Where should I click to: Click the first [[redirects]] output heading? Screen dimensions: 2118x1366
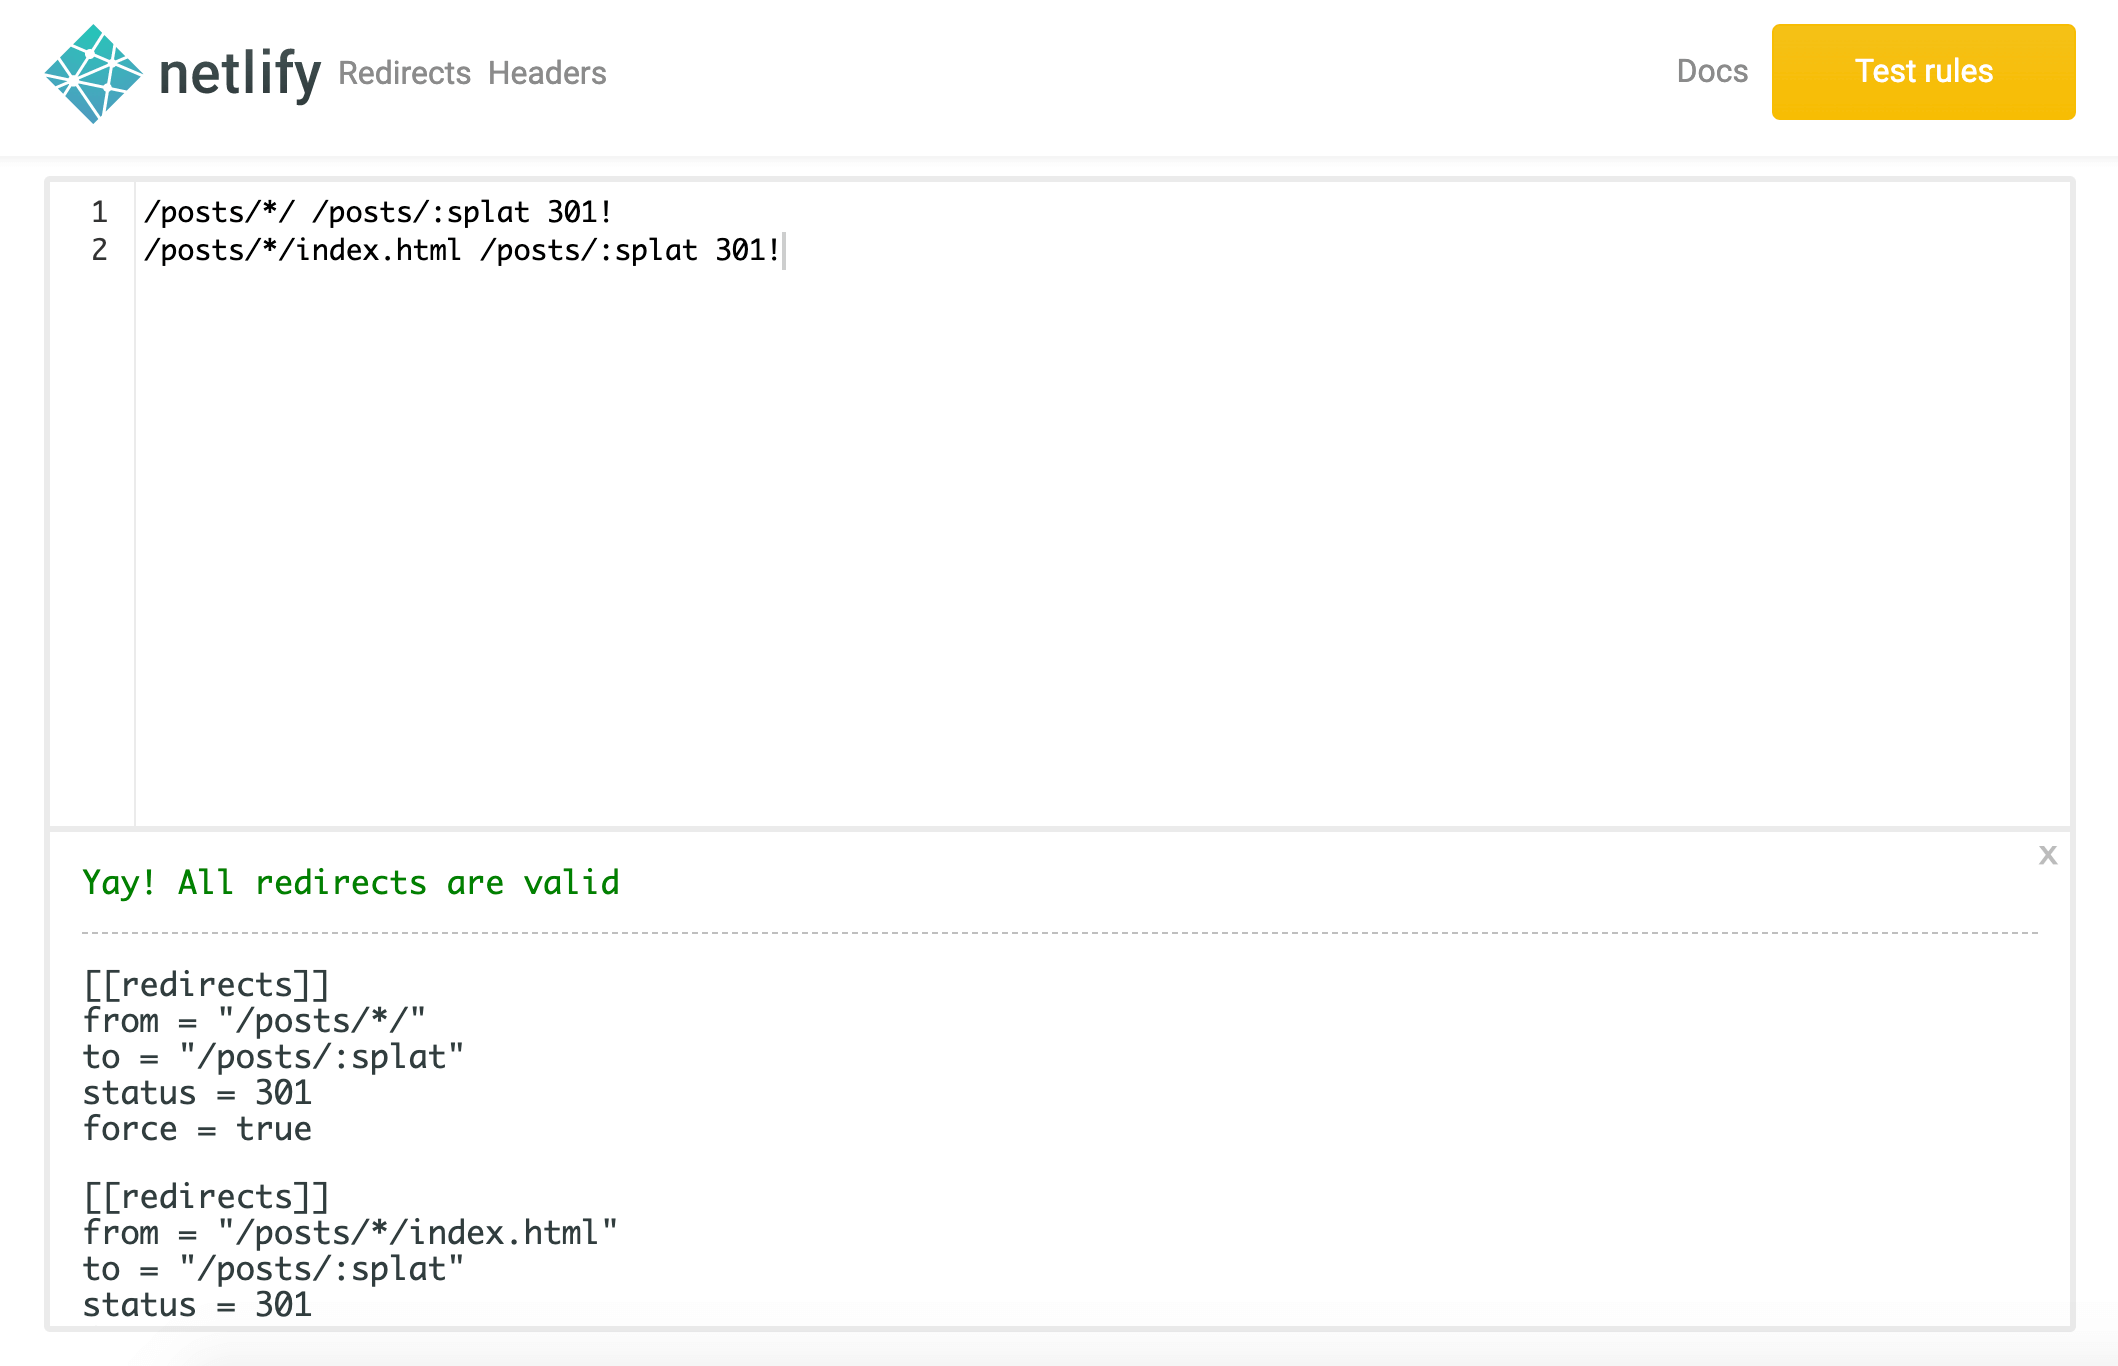coord(206,985)
